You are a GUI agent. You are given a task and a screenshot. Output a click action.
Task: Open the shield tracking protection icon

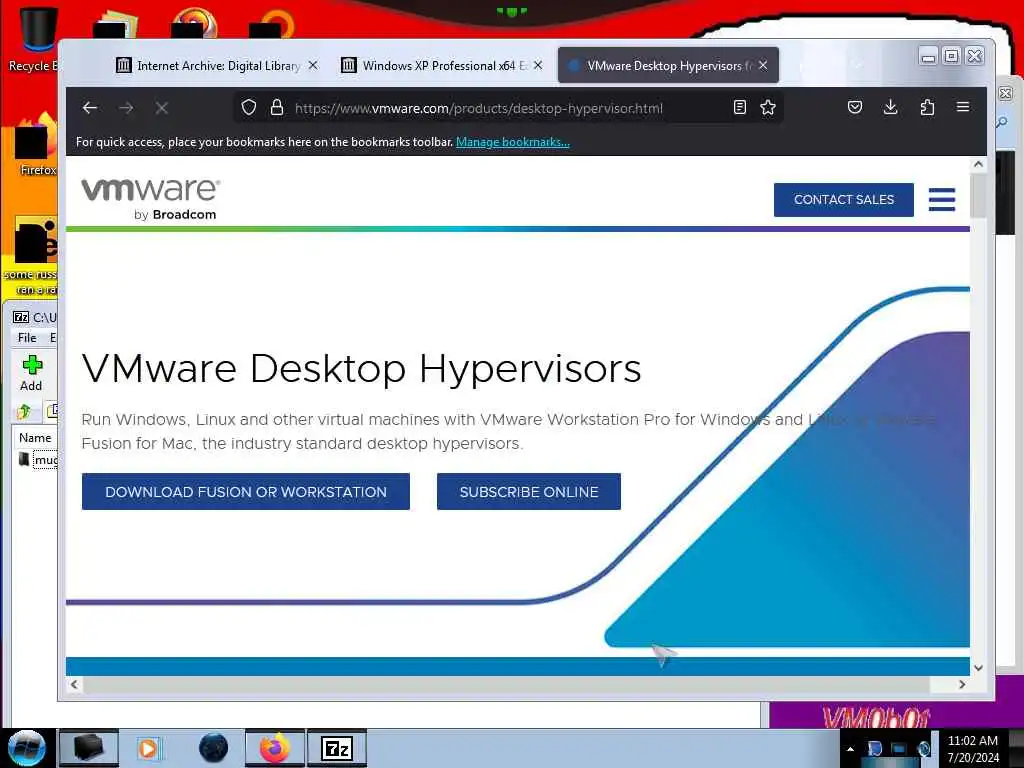point(249,108)
